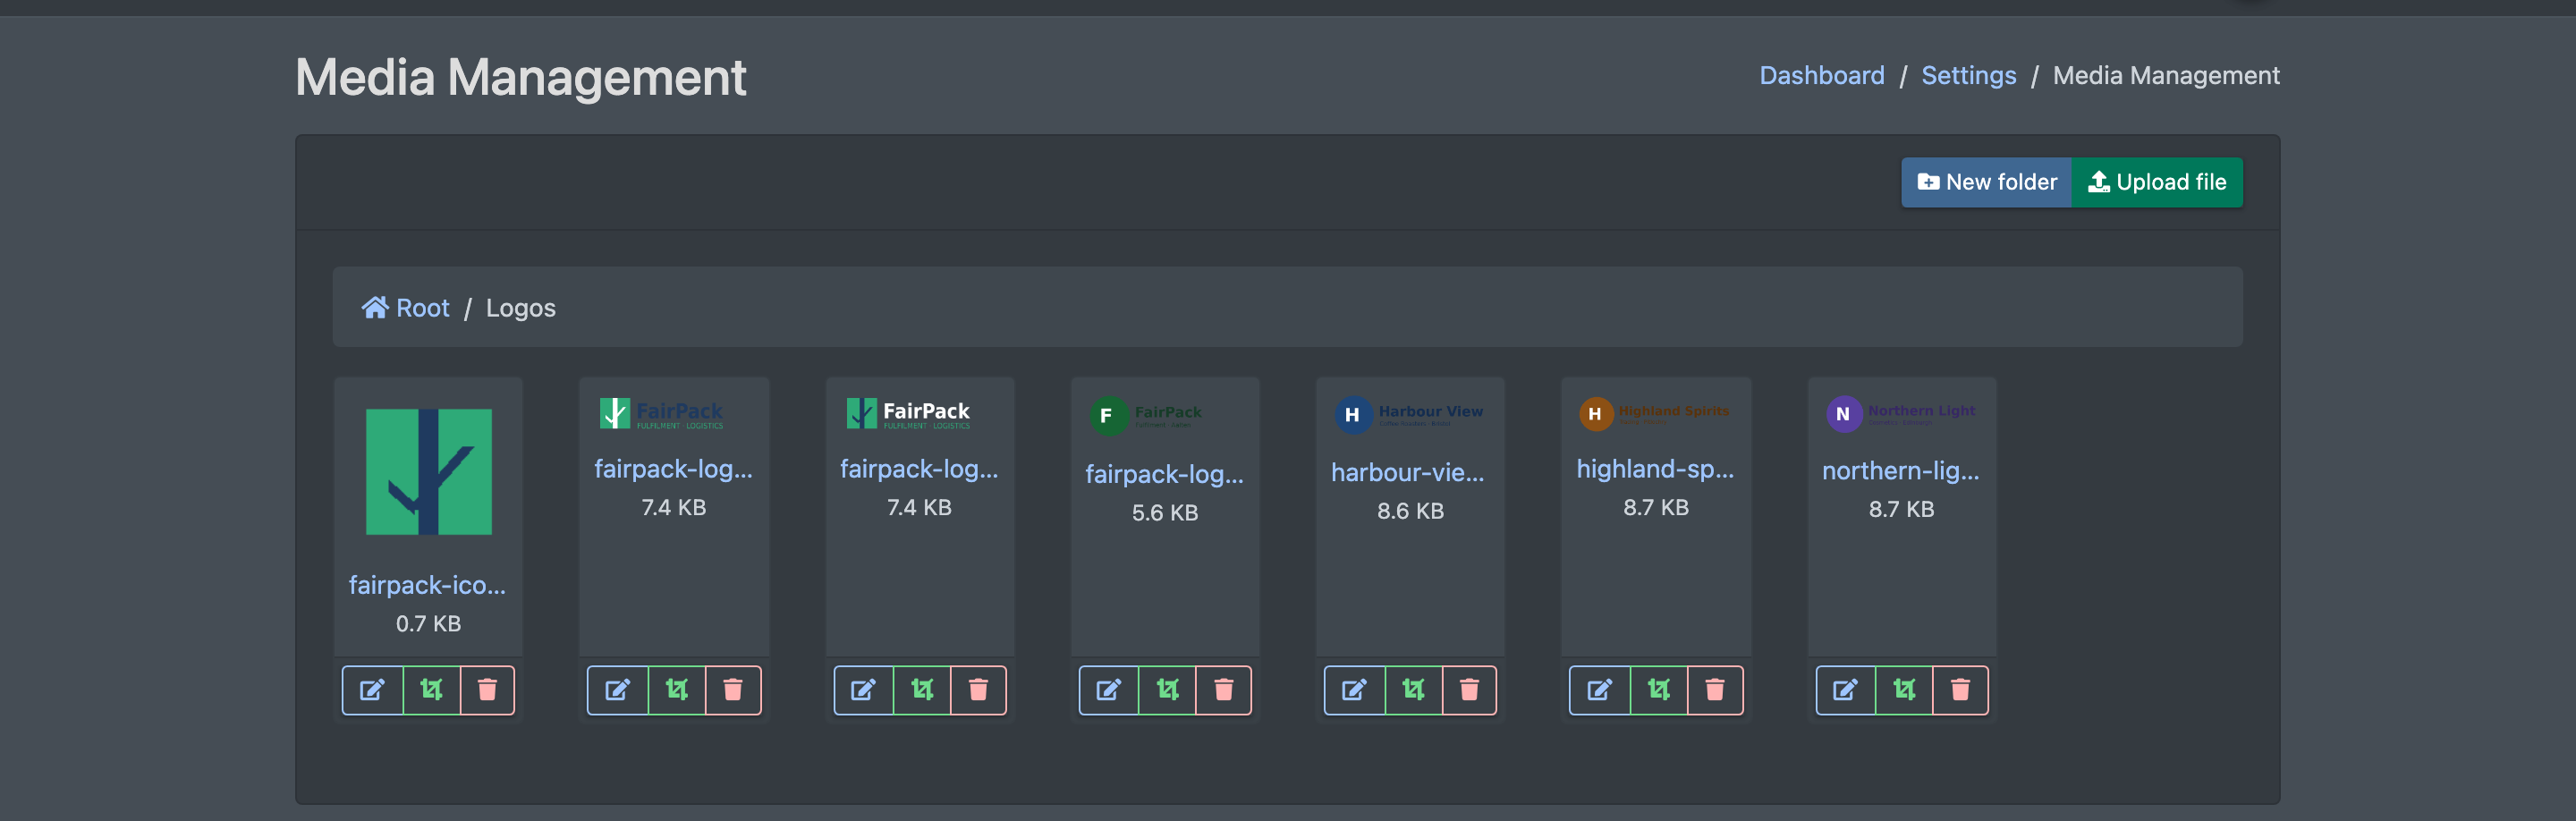Open the highland-sp... file name link
The image size is (2576, 821).
(x=1655, y=469)
